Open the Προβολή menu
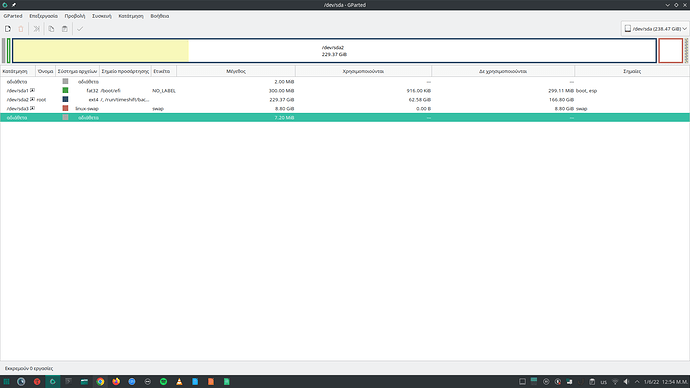The height and width of the screenshot is (388, 690). tap(75, 16)
